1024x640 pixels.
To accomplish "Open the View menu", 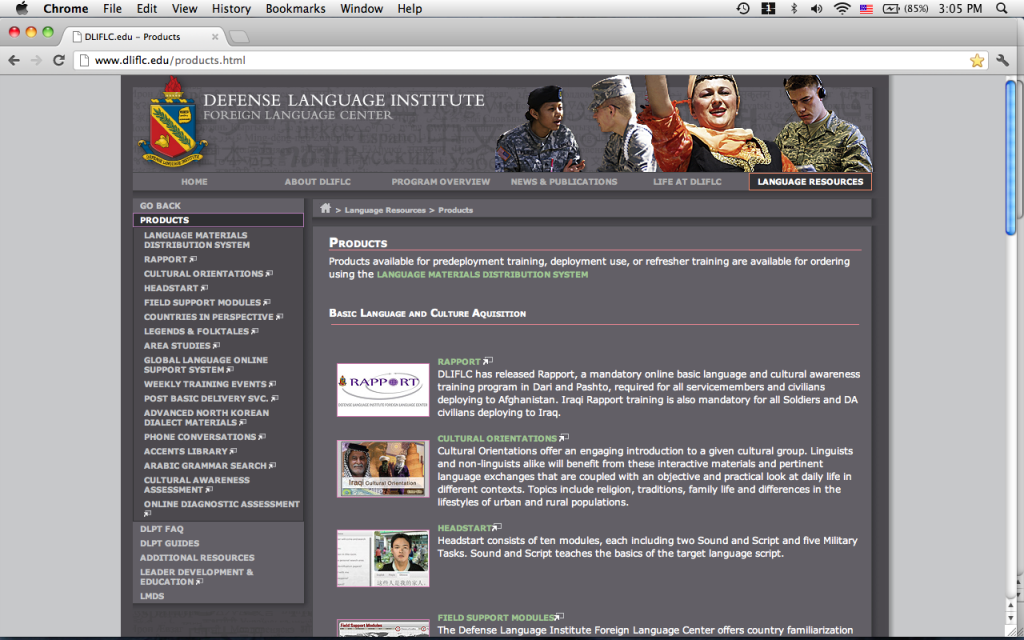I will click(x=184, y=8).
